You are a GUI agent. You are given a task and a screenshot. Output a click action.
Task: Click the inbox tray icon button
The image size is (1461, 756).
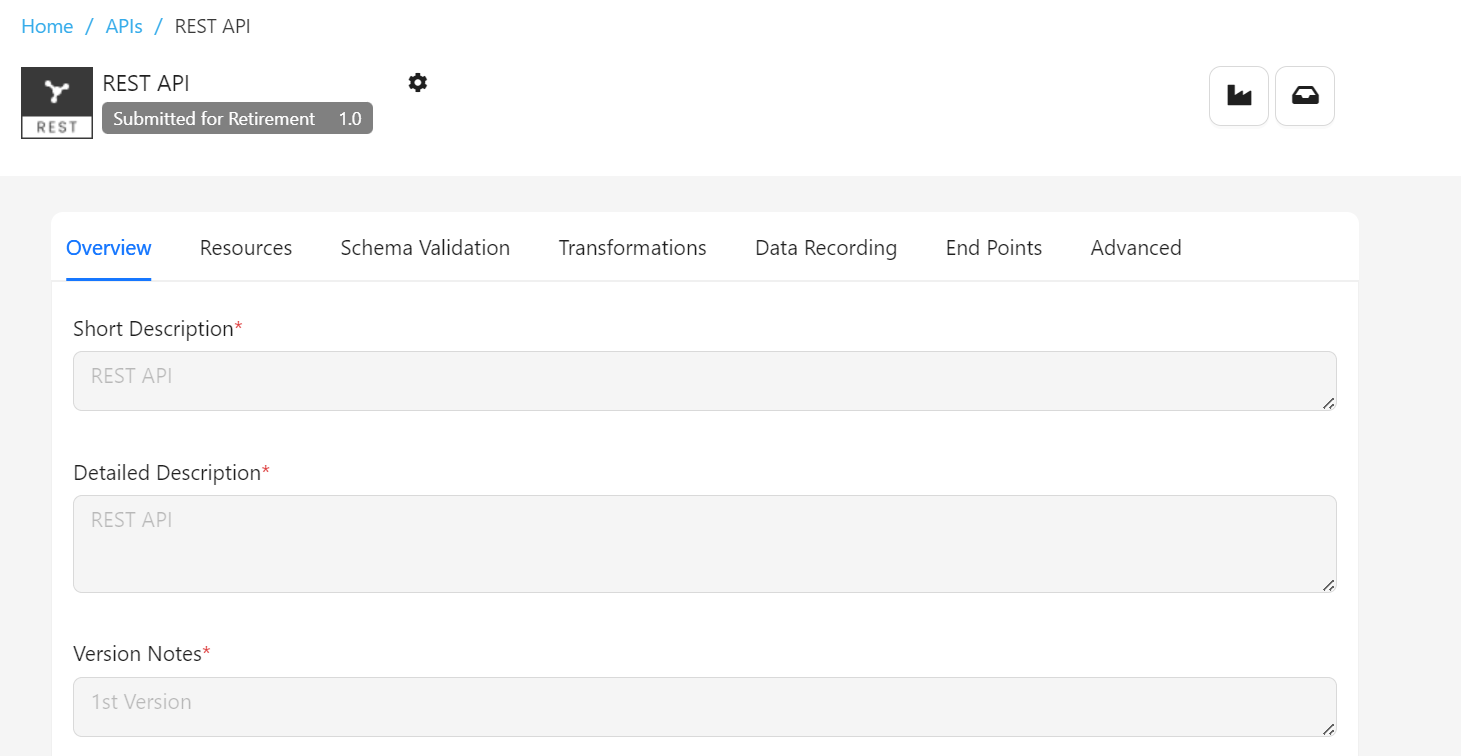tap(1305, 96)
